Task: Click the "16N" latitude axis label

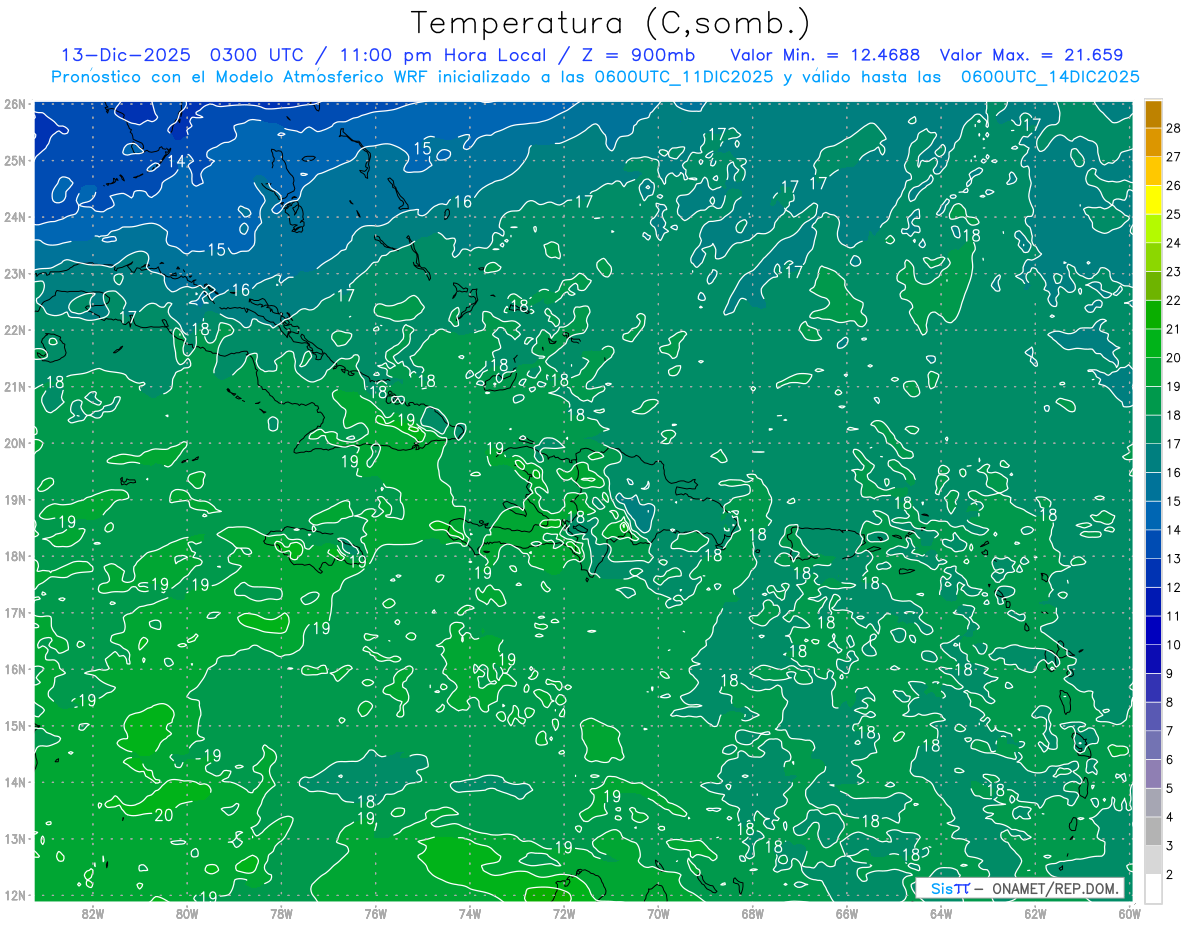Action: [15, 669]
